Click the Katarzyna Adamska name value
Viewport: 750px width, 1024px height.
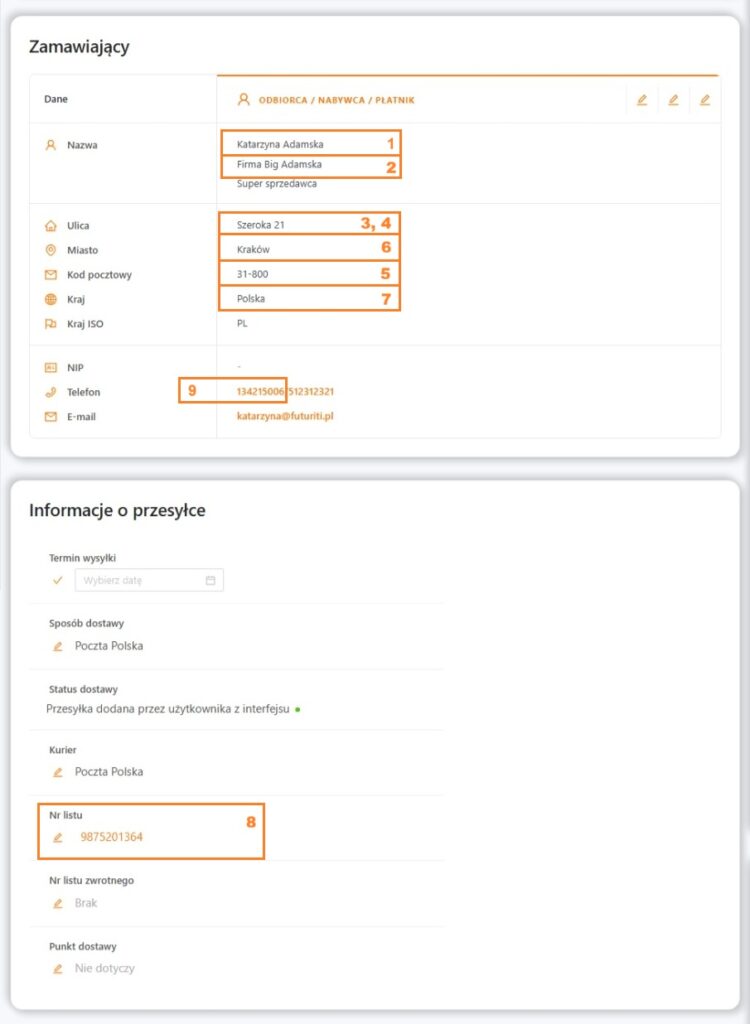tap(280, 144)
